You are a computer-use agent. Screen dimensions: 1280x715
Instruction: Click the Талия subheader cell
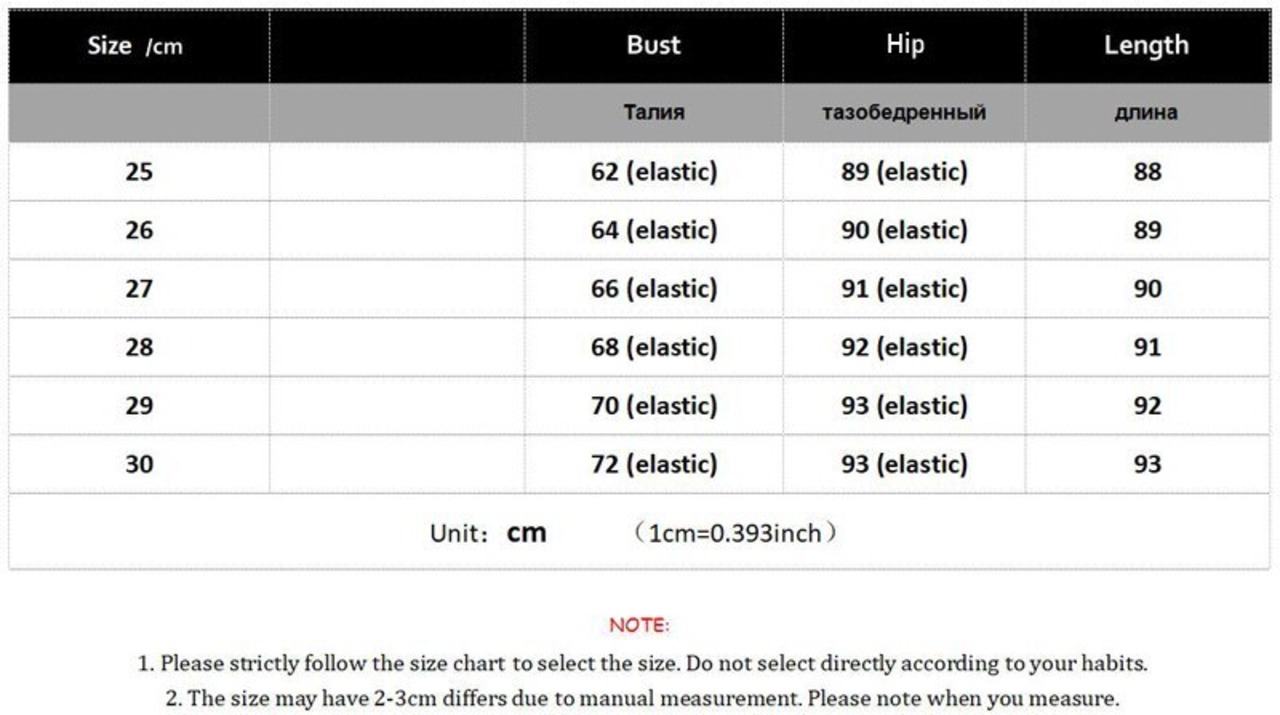(x=654, y=112)
